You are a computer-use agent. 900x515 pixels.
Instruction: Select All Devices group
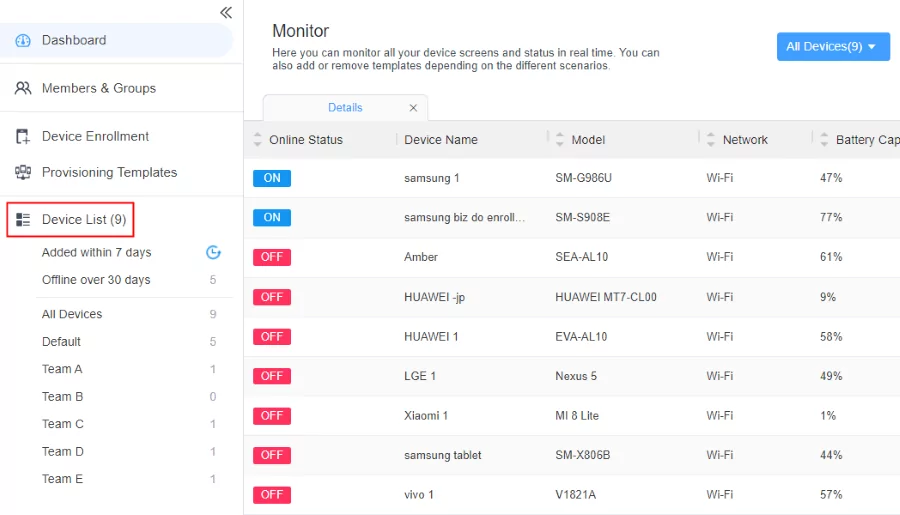tap(72, 314)
